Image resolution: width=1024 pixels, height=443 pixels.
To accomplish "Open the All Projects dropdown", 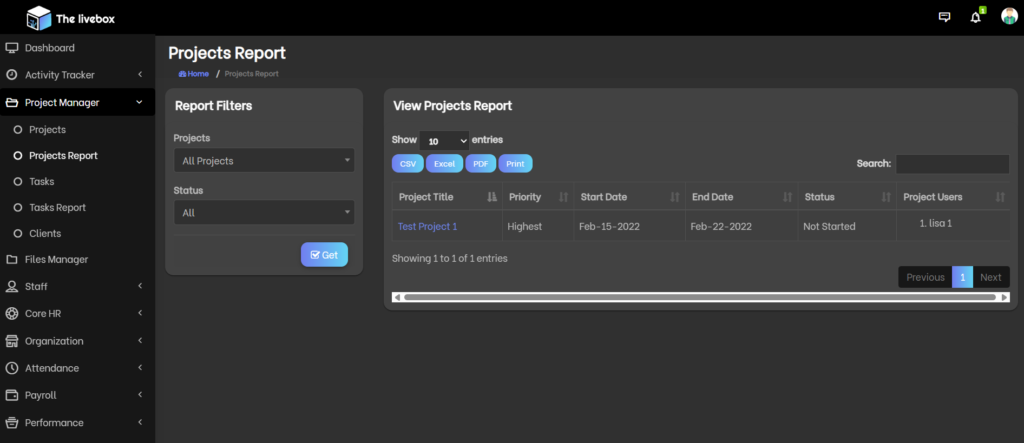I will [264, 161].
